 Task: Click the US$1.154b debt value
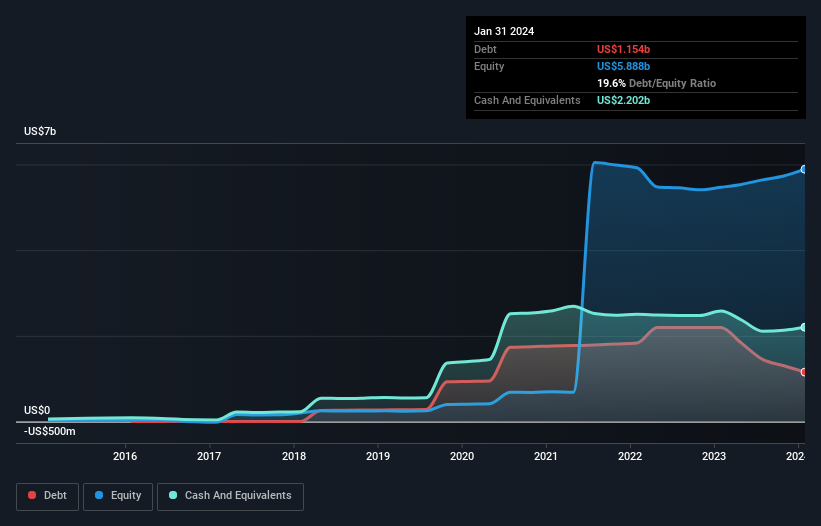623,49
